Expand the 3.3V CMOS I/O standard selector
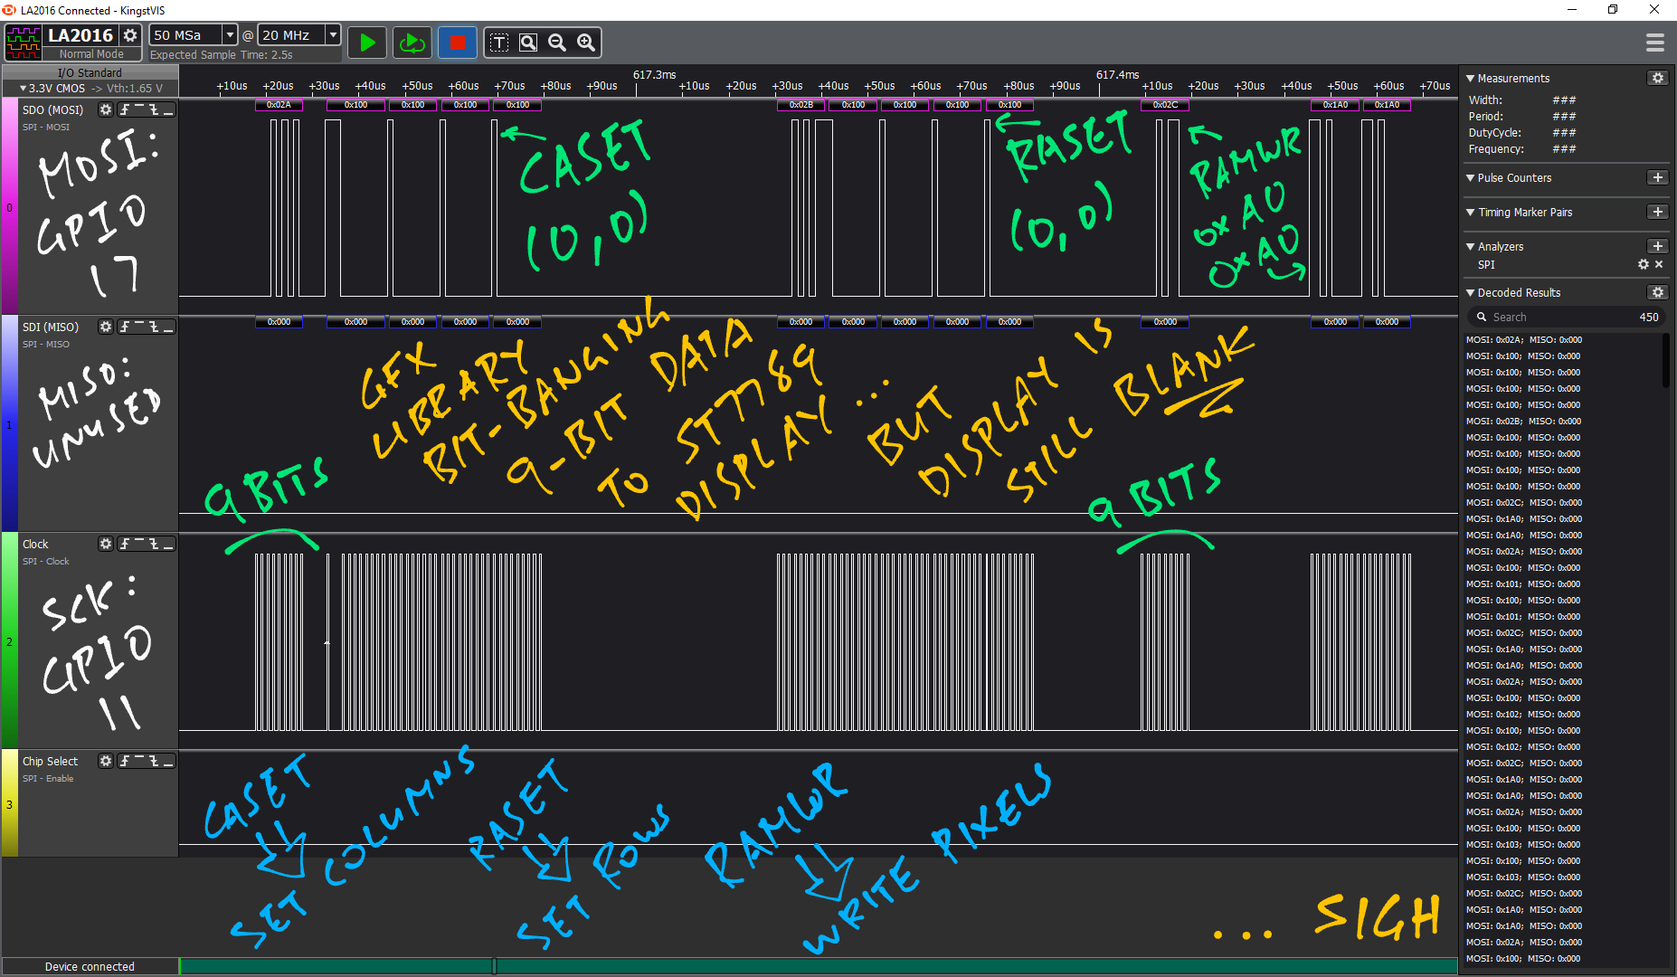Image resolution: width=1677 pixels, height=977 pixels. click(23, 89)
